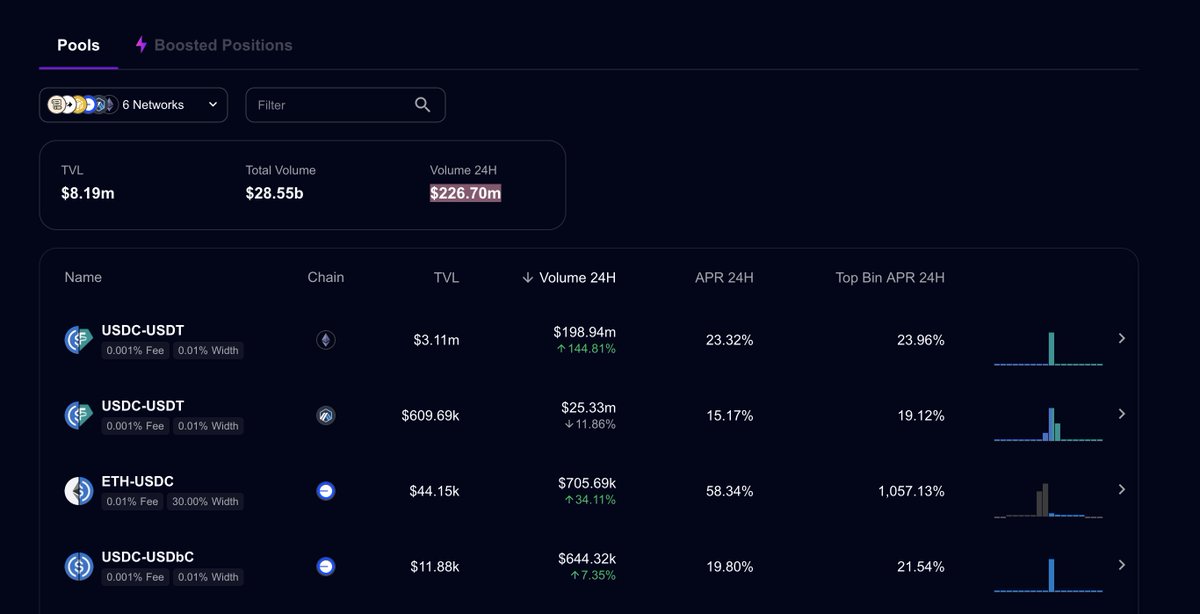Open chevron for the $3.11m USDC-USDT pool
Screen dimensions: 1200x614
coord(1122,339)
